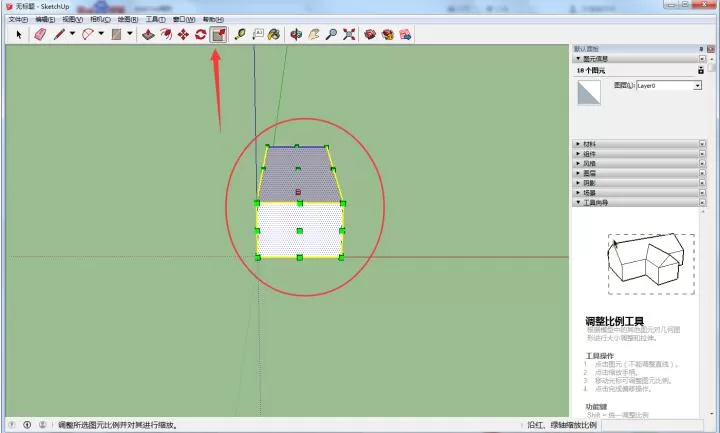Close the 阴影 panel
Viewport: 720px width, 433px height.
click(702, 183)
